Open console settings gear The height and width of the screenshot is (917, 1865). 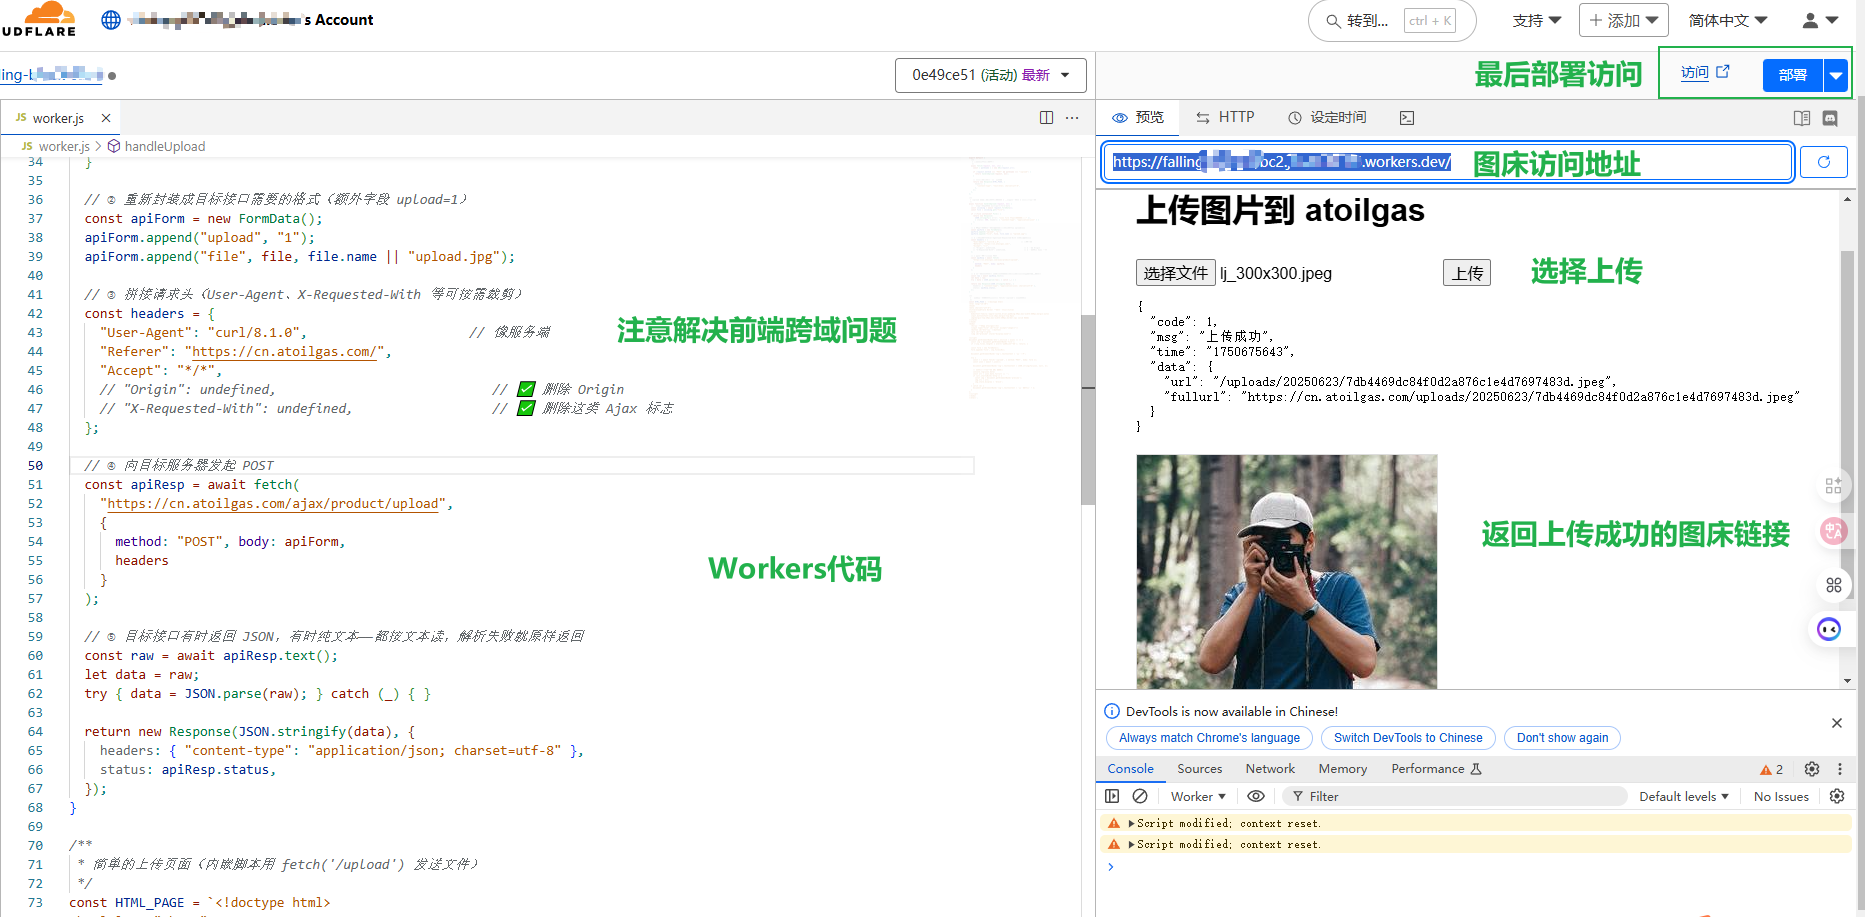point(1837,797)
